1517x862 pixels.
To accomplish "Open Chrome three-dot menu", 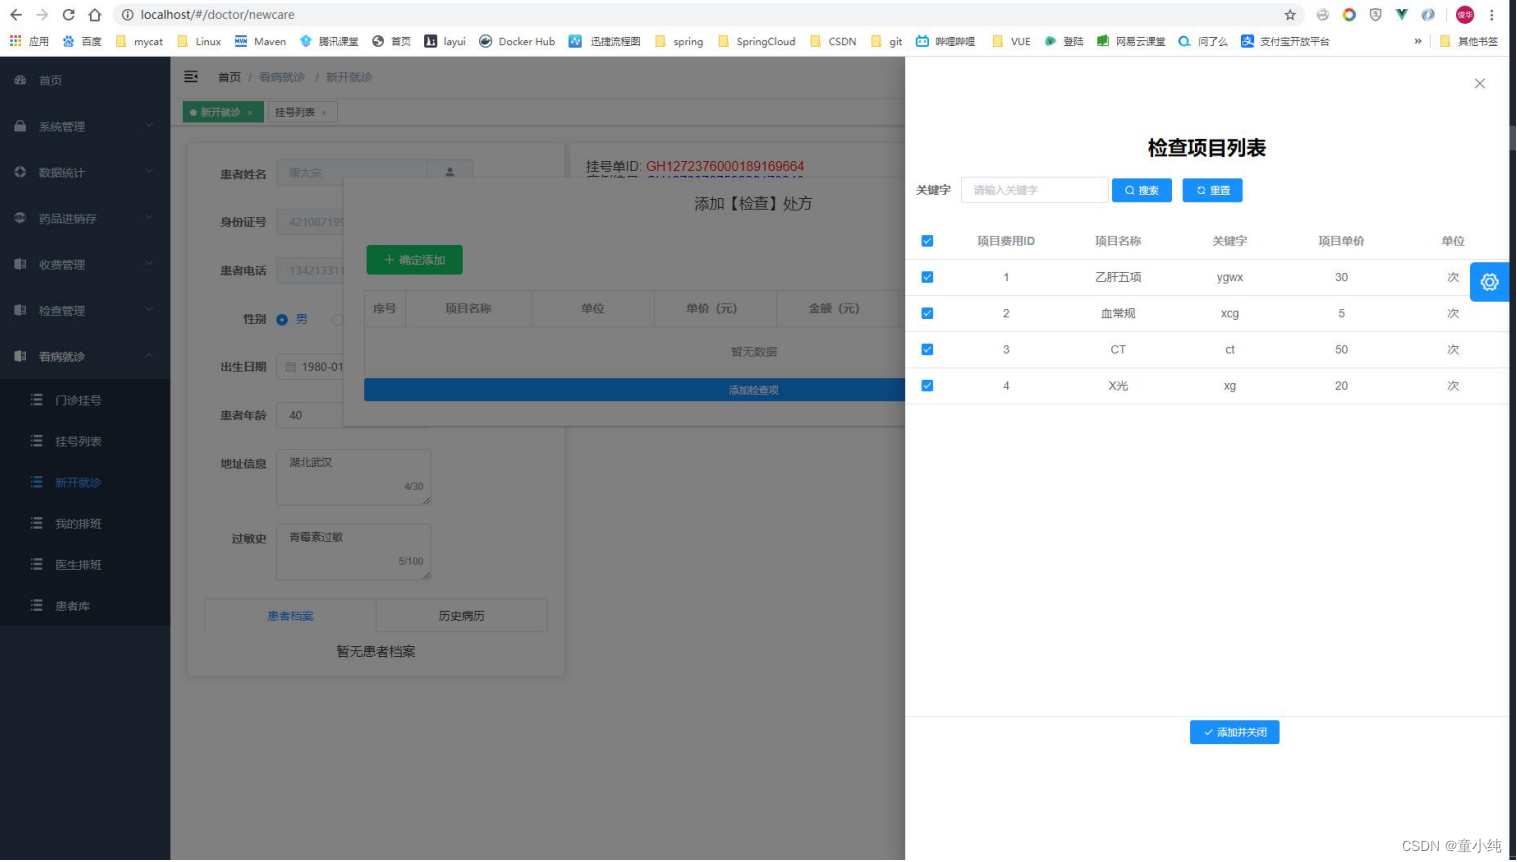I will [1491, 15].
